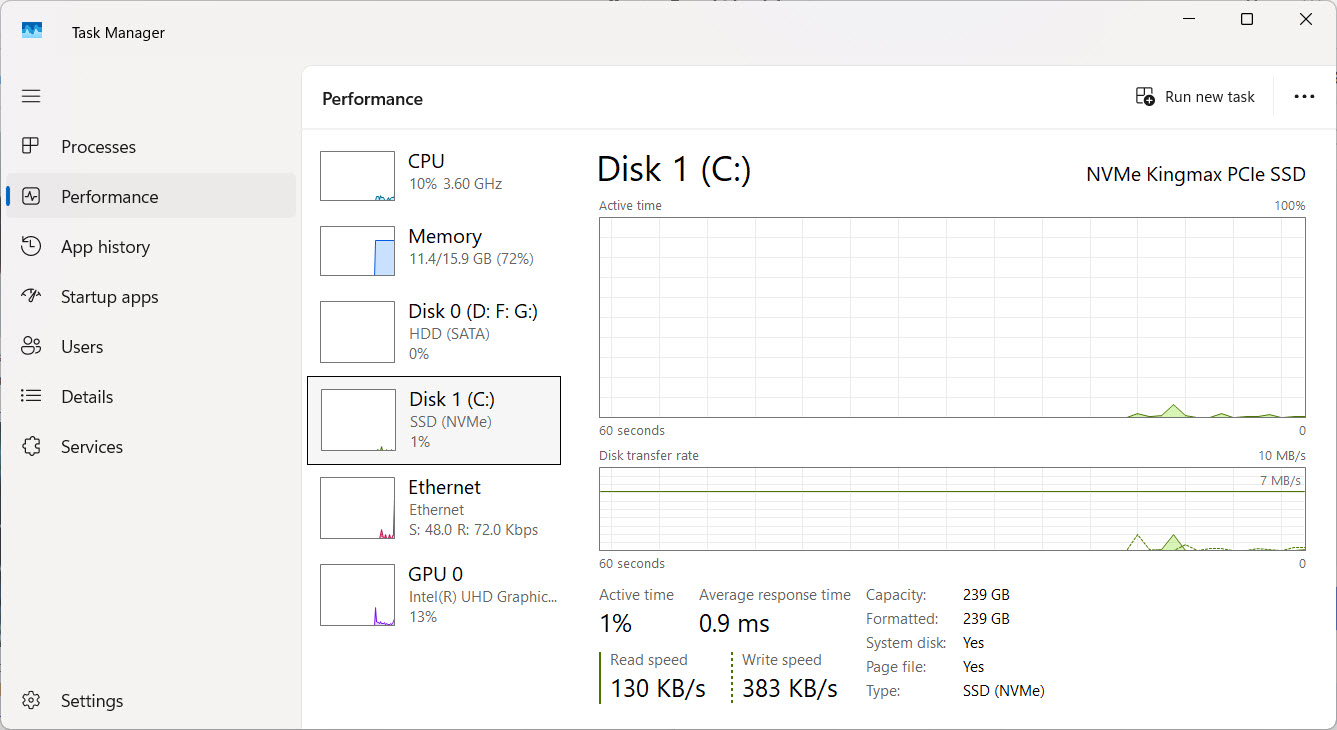Switch to the Details view

click(31, 396)
